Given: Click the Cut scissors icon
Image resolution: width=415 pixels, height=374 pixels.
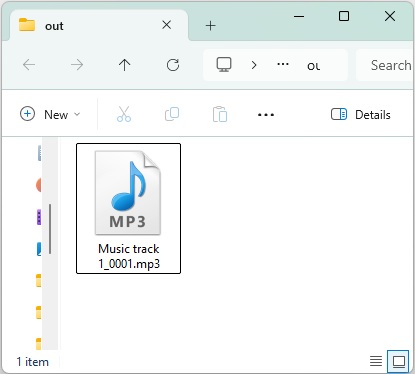Looking at the screenshot, I should click(124, 114).
